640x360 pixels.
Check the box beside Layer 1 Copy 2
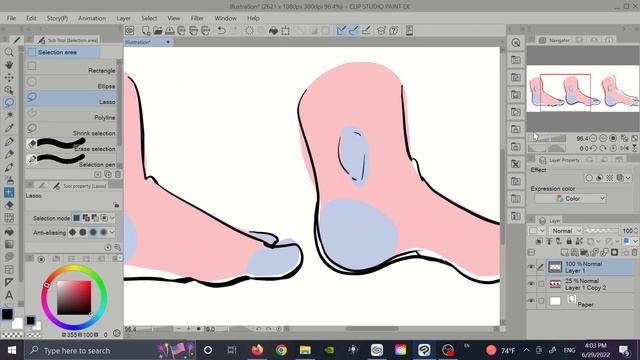[541, 284]
